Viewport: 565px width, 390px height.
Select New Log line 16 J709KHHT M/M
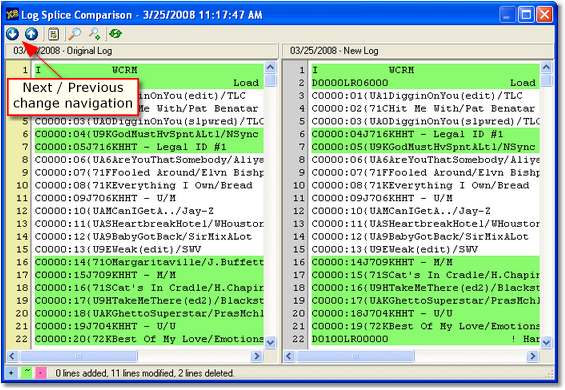(x=426, y=262)
